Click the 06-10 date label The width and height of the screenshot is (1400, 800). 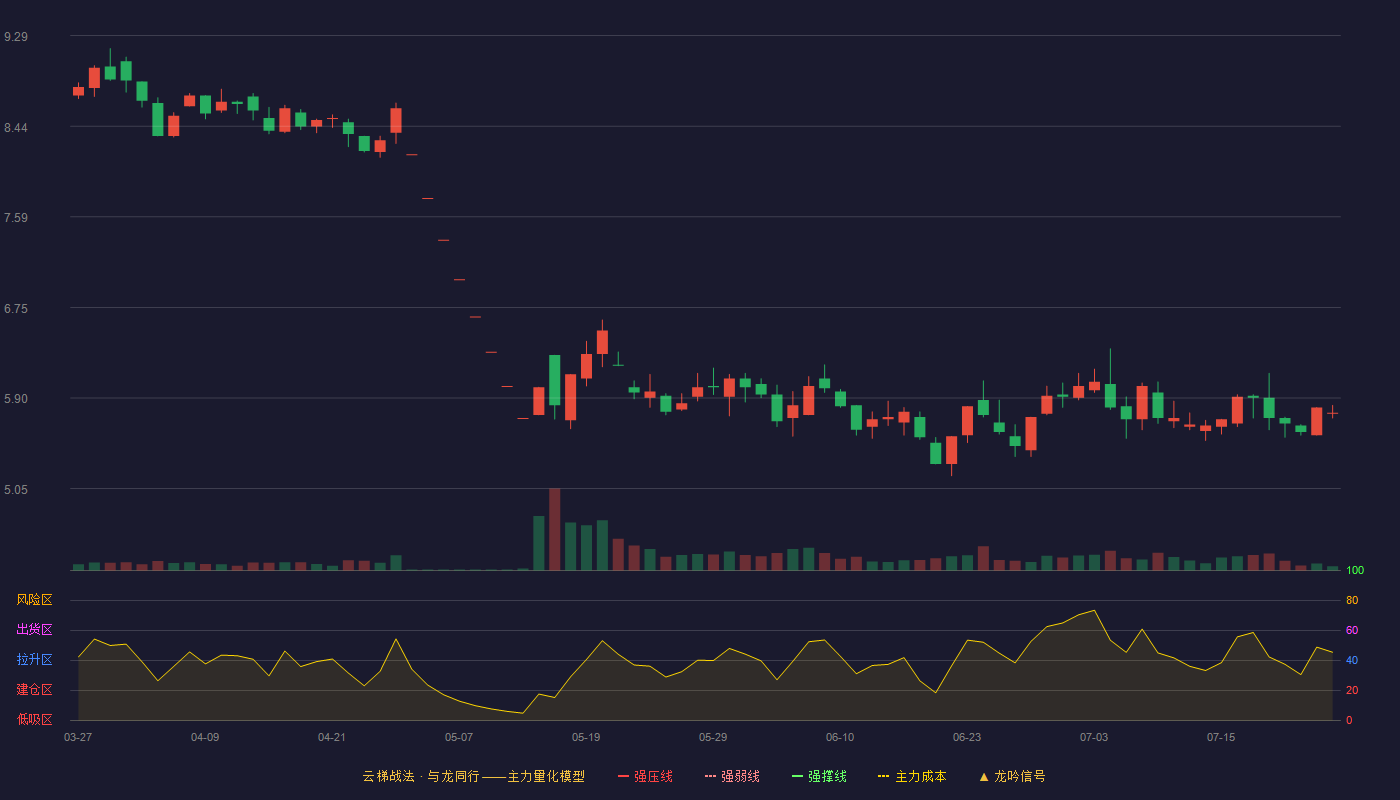(x=840, y=737)
